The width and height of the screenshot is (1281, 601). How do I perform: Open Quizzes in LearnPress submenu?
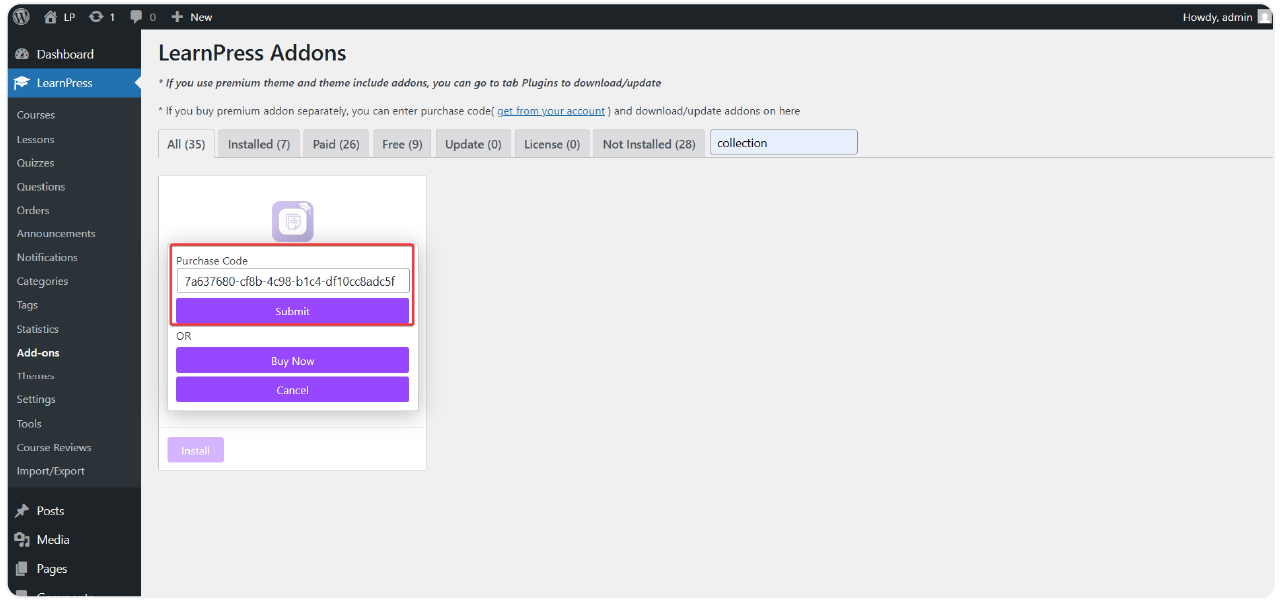(36, 163)
